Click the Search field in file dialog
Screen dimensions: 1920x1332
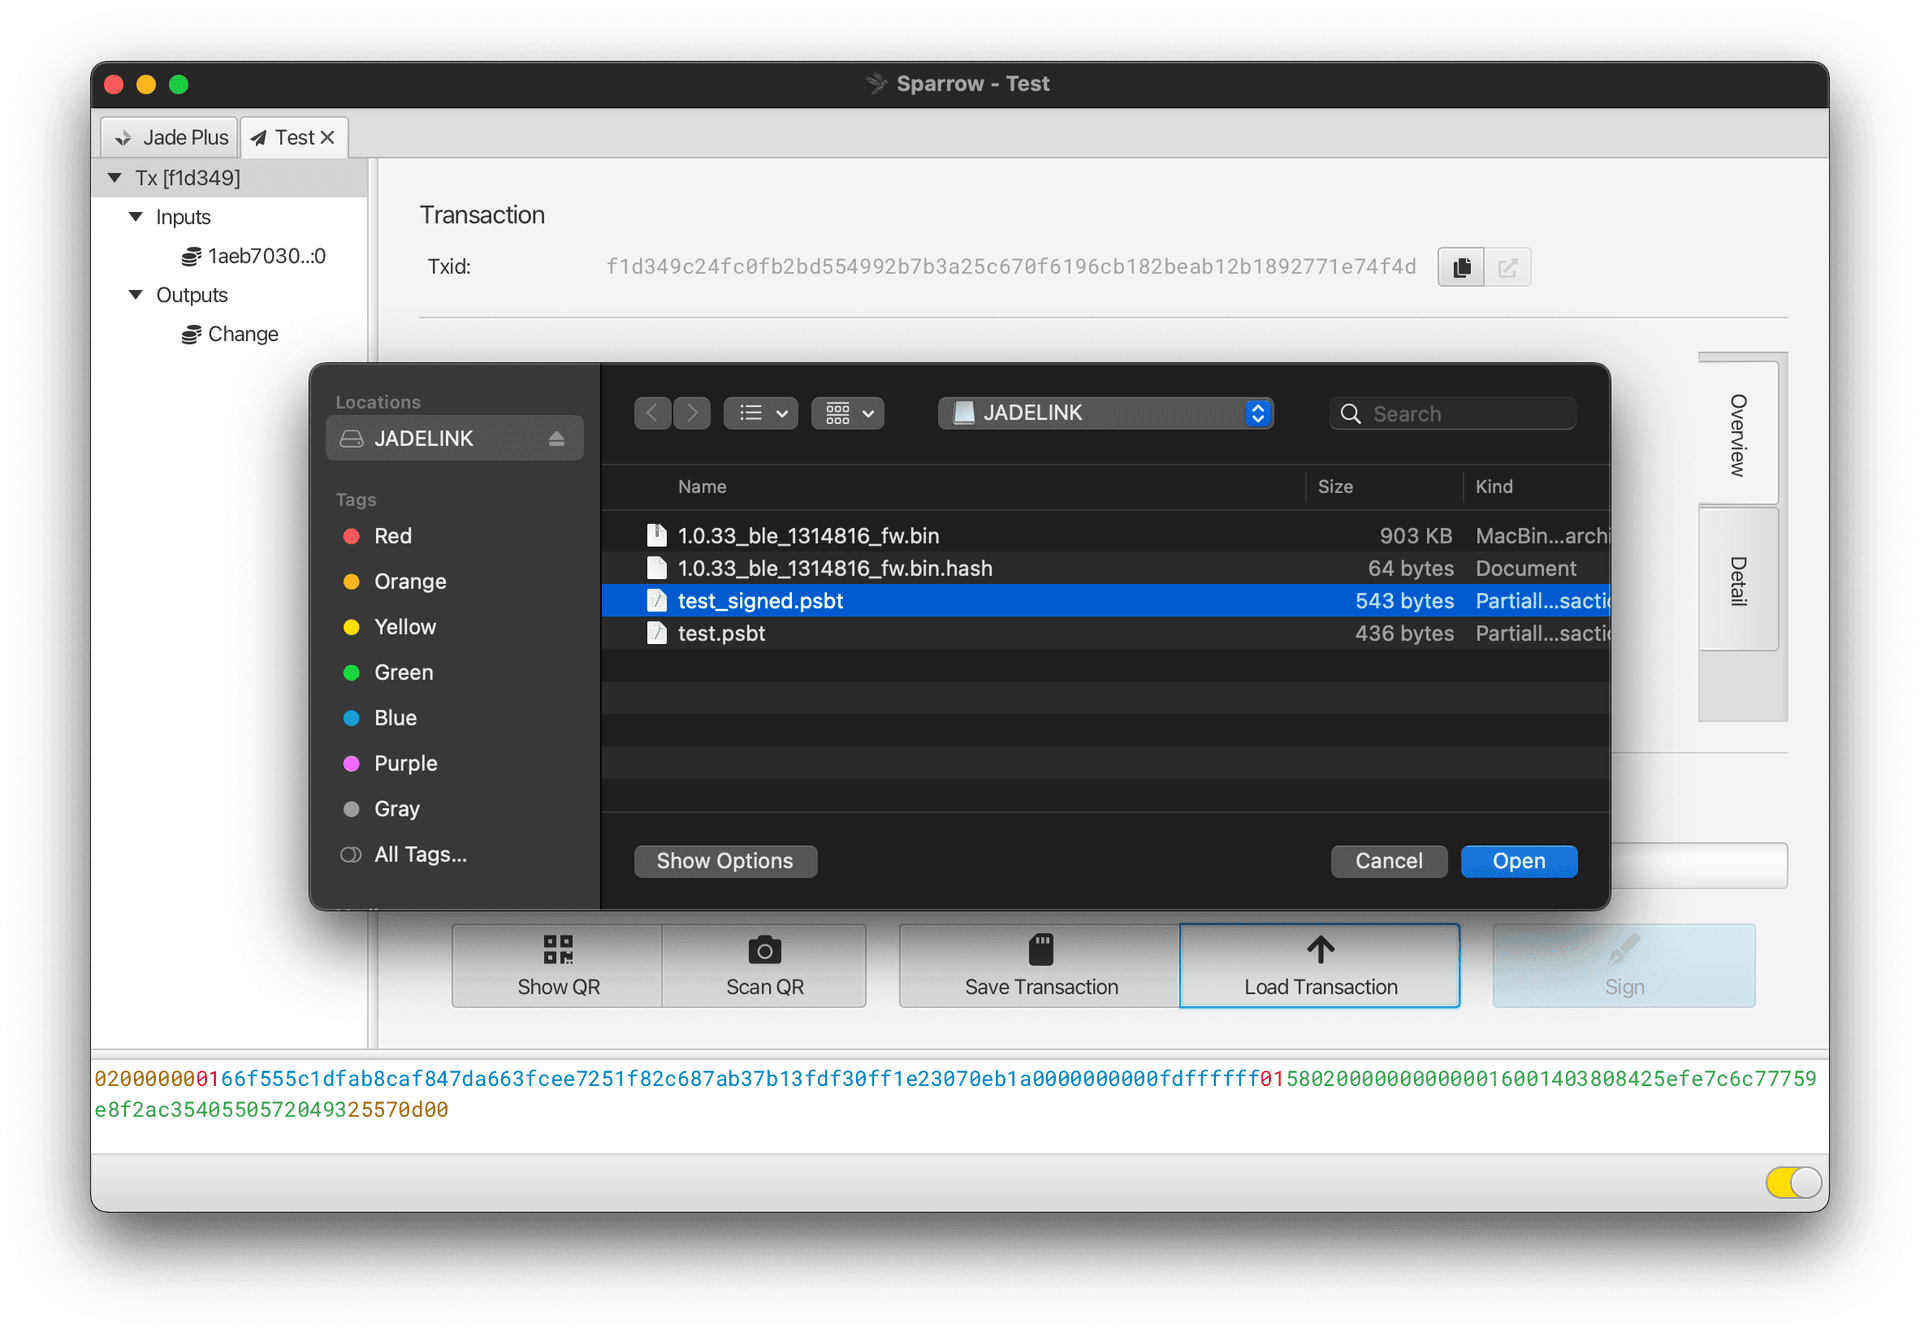pyautogui.click(x=1453, y=414)
